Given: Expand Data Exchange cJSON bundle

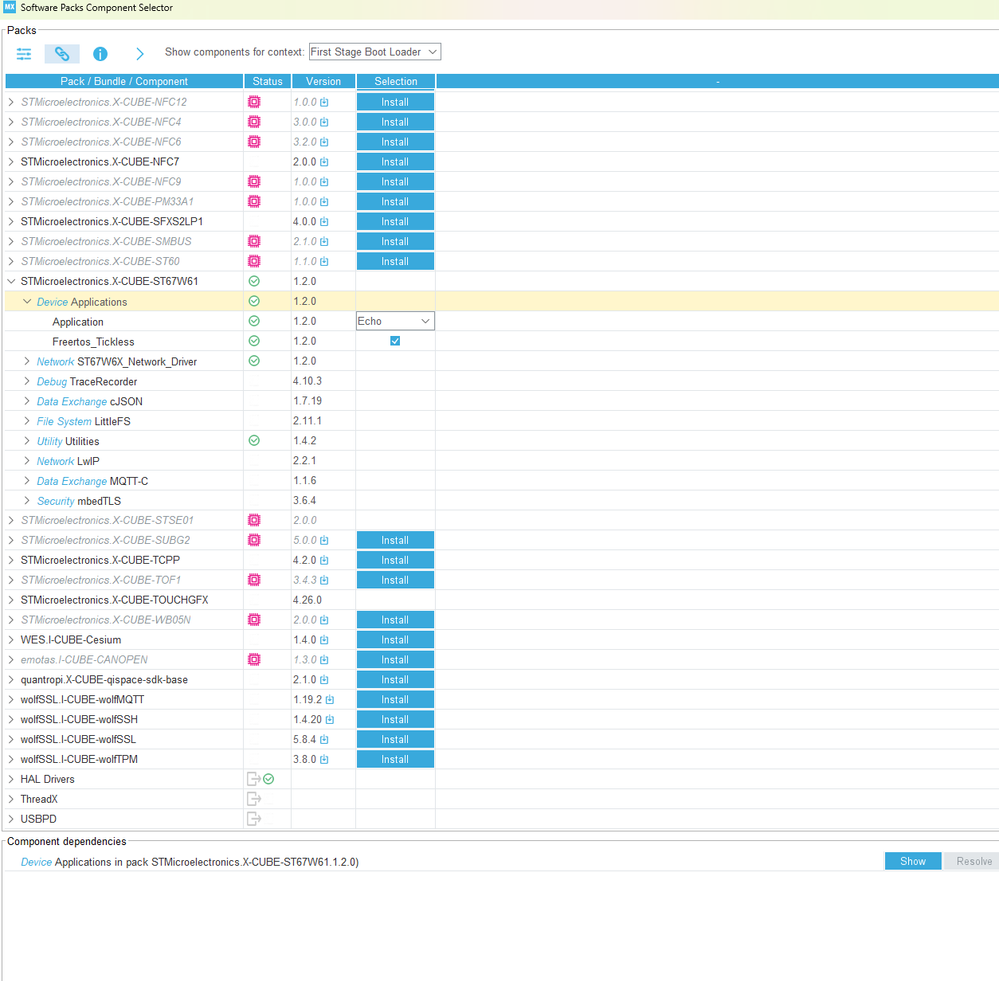Looking at the screenshot, I should coord(27,401).
